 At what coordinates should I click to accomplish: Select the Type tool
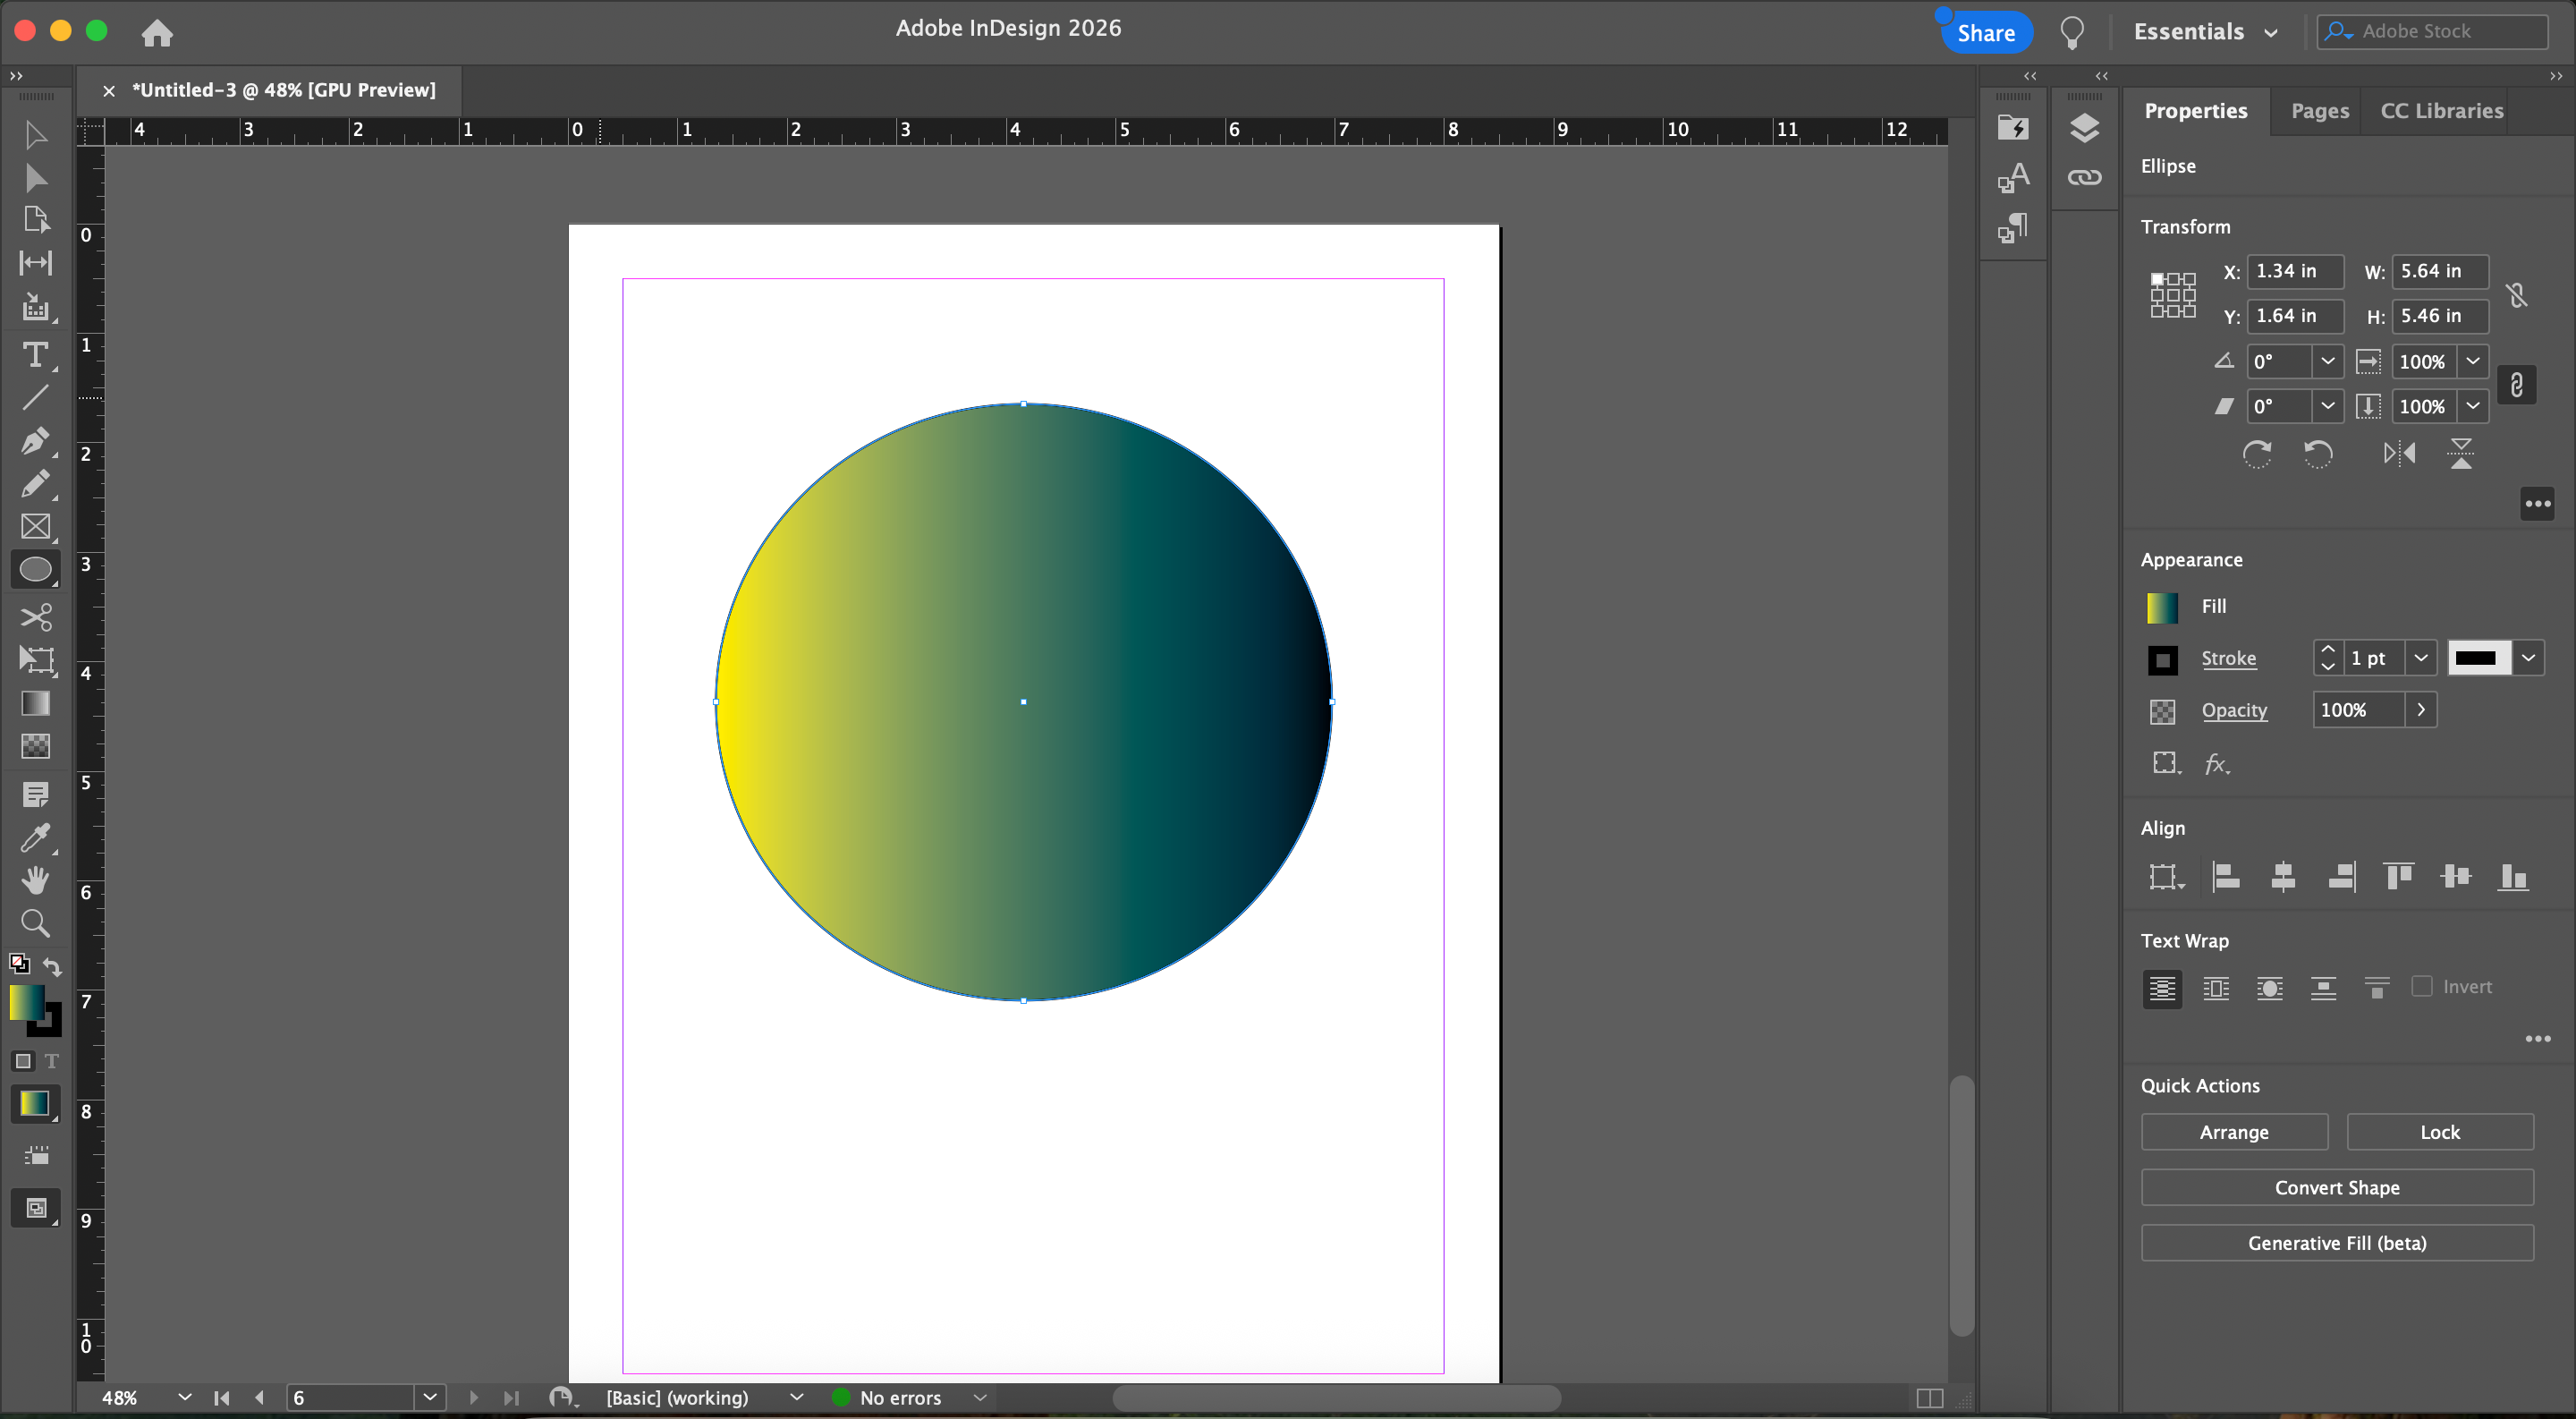pyautogui.click(x=35, y=355)
